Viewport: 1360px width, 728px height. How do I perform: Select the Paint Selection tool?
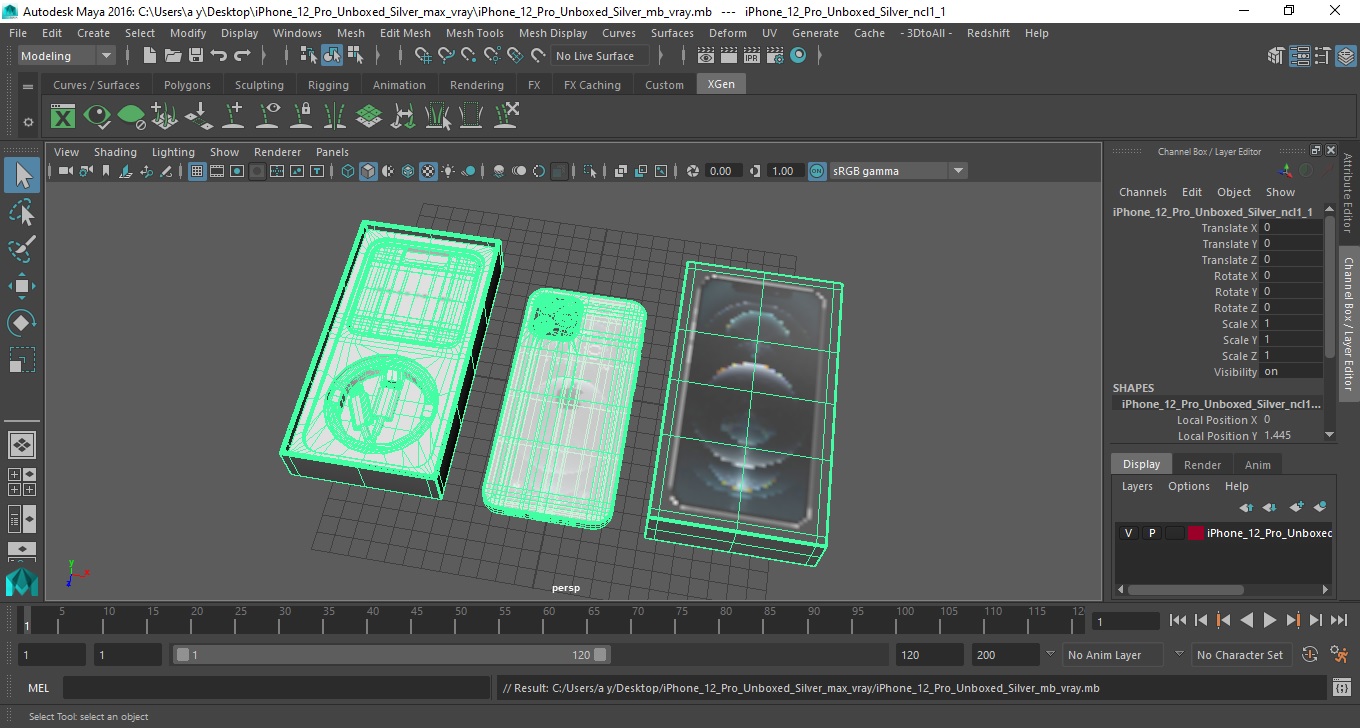click(22, 249)
